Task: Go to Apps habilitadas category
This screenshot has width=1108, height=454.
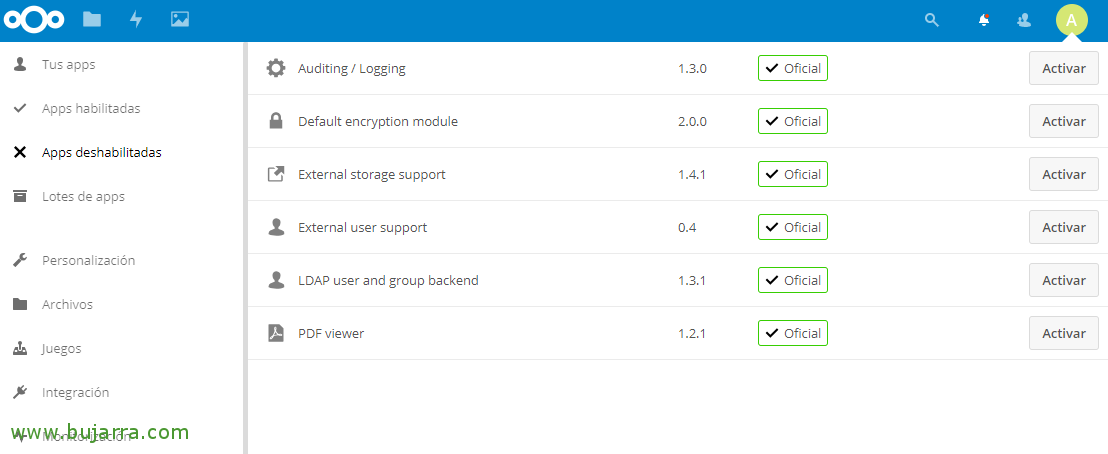Action: tap(90, 108)
